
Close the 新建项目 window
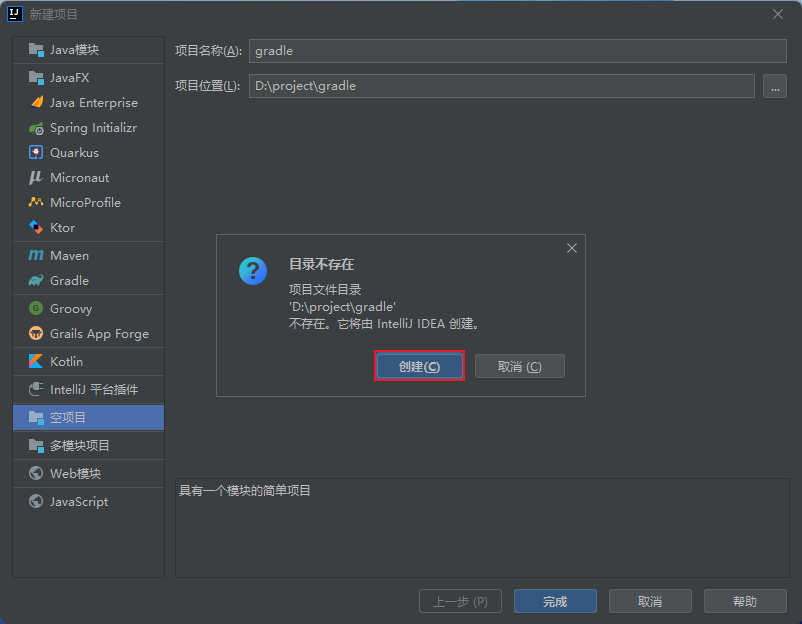(778, 14)
